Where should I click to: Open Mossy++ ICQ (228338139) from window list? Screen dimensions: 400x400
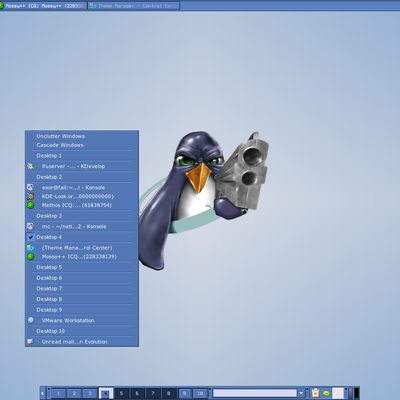pyautogui.click(x=82, y=256)
